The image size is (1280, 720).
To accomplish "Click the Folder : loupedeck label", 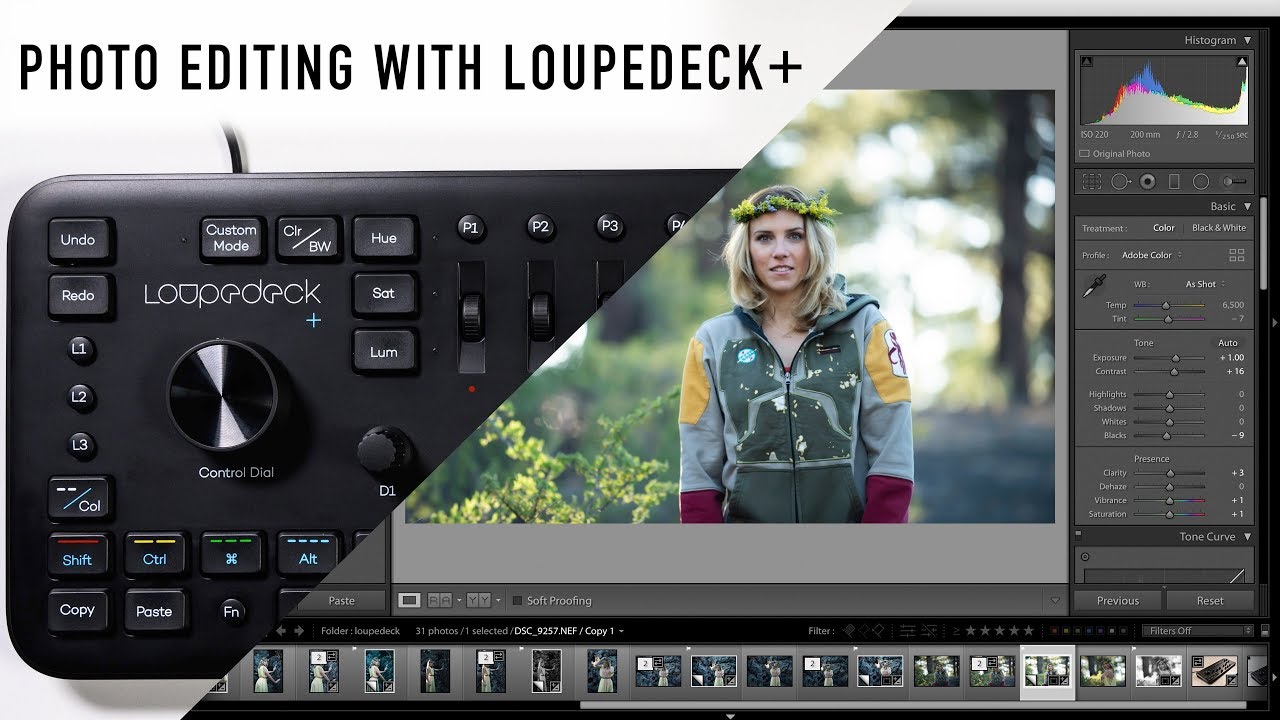I will pyautogui.click(x=360, y=631).
